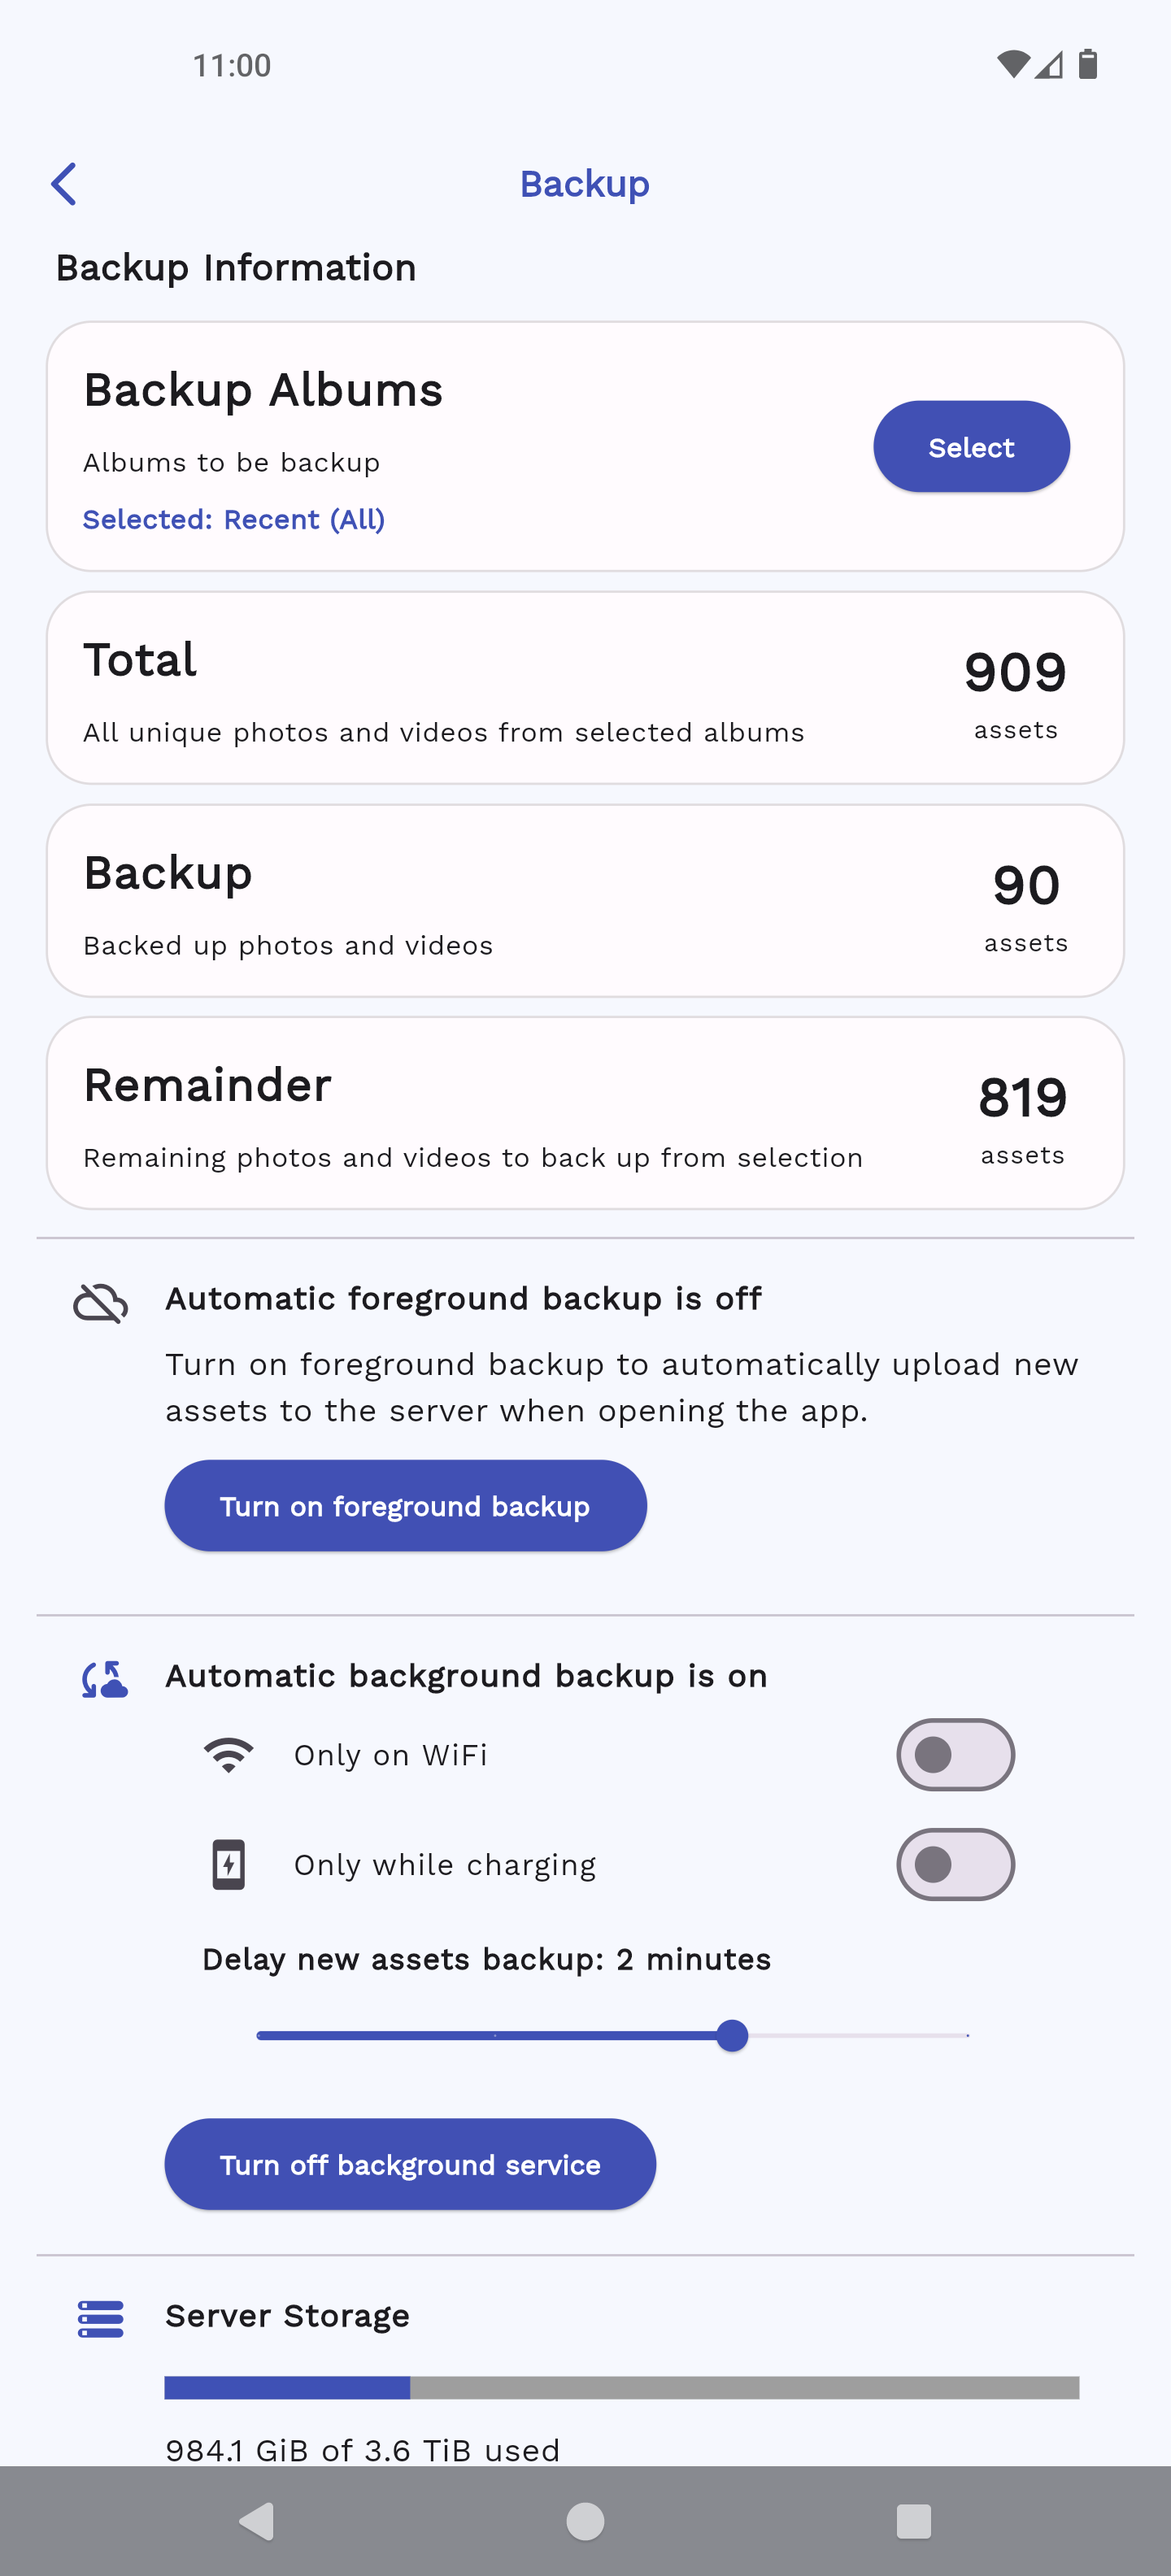The width and height of the screenshot is (1171, 2576).
Task: Tap the cloud-off foreground backup icon
Action: (100, 1301)
